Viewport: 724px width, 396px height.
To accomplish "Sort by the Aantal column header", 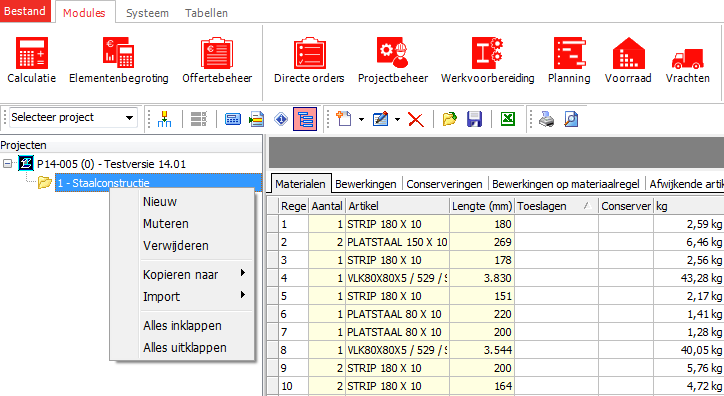I will 327,206.
